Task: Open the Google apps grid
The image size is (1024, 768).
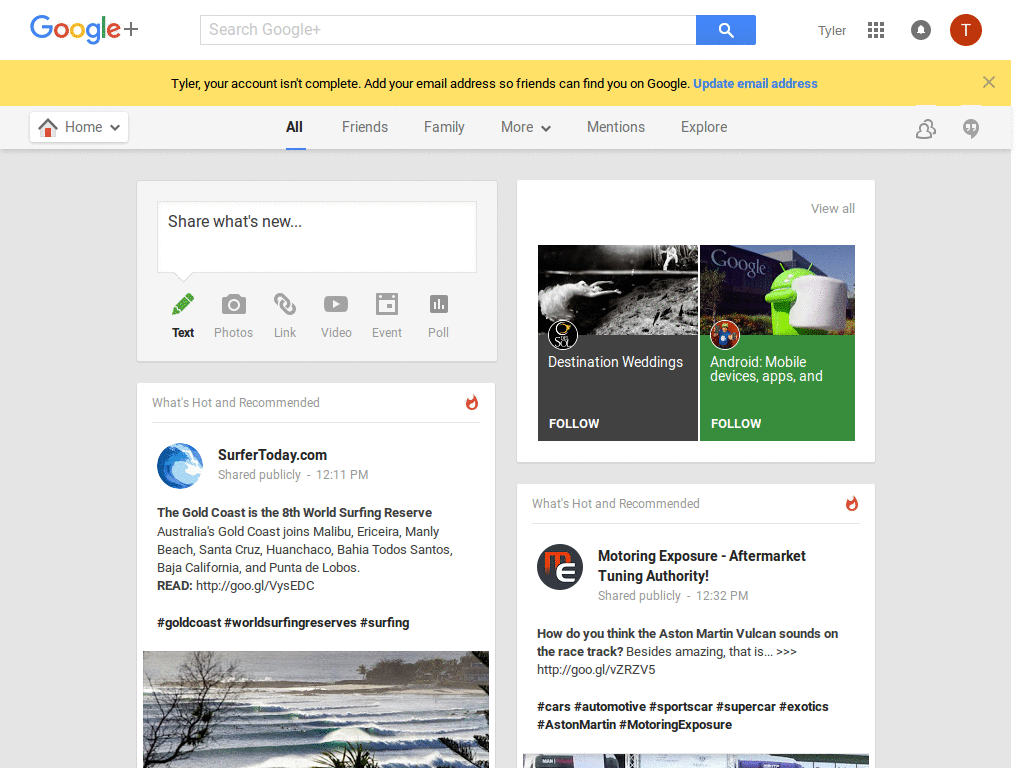Action: [875, 30]
